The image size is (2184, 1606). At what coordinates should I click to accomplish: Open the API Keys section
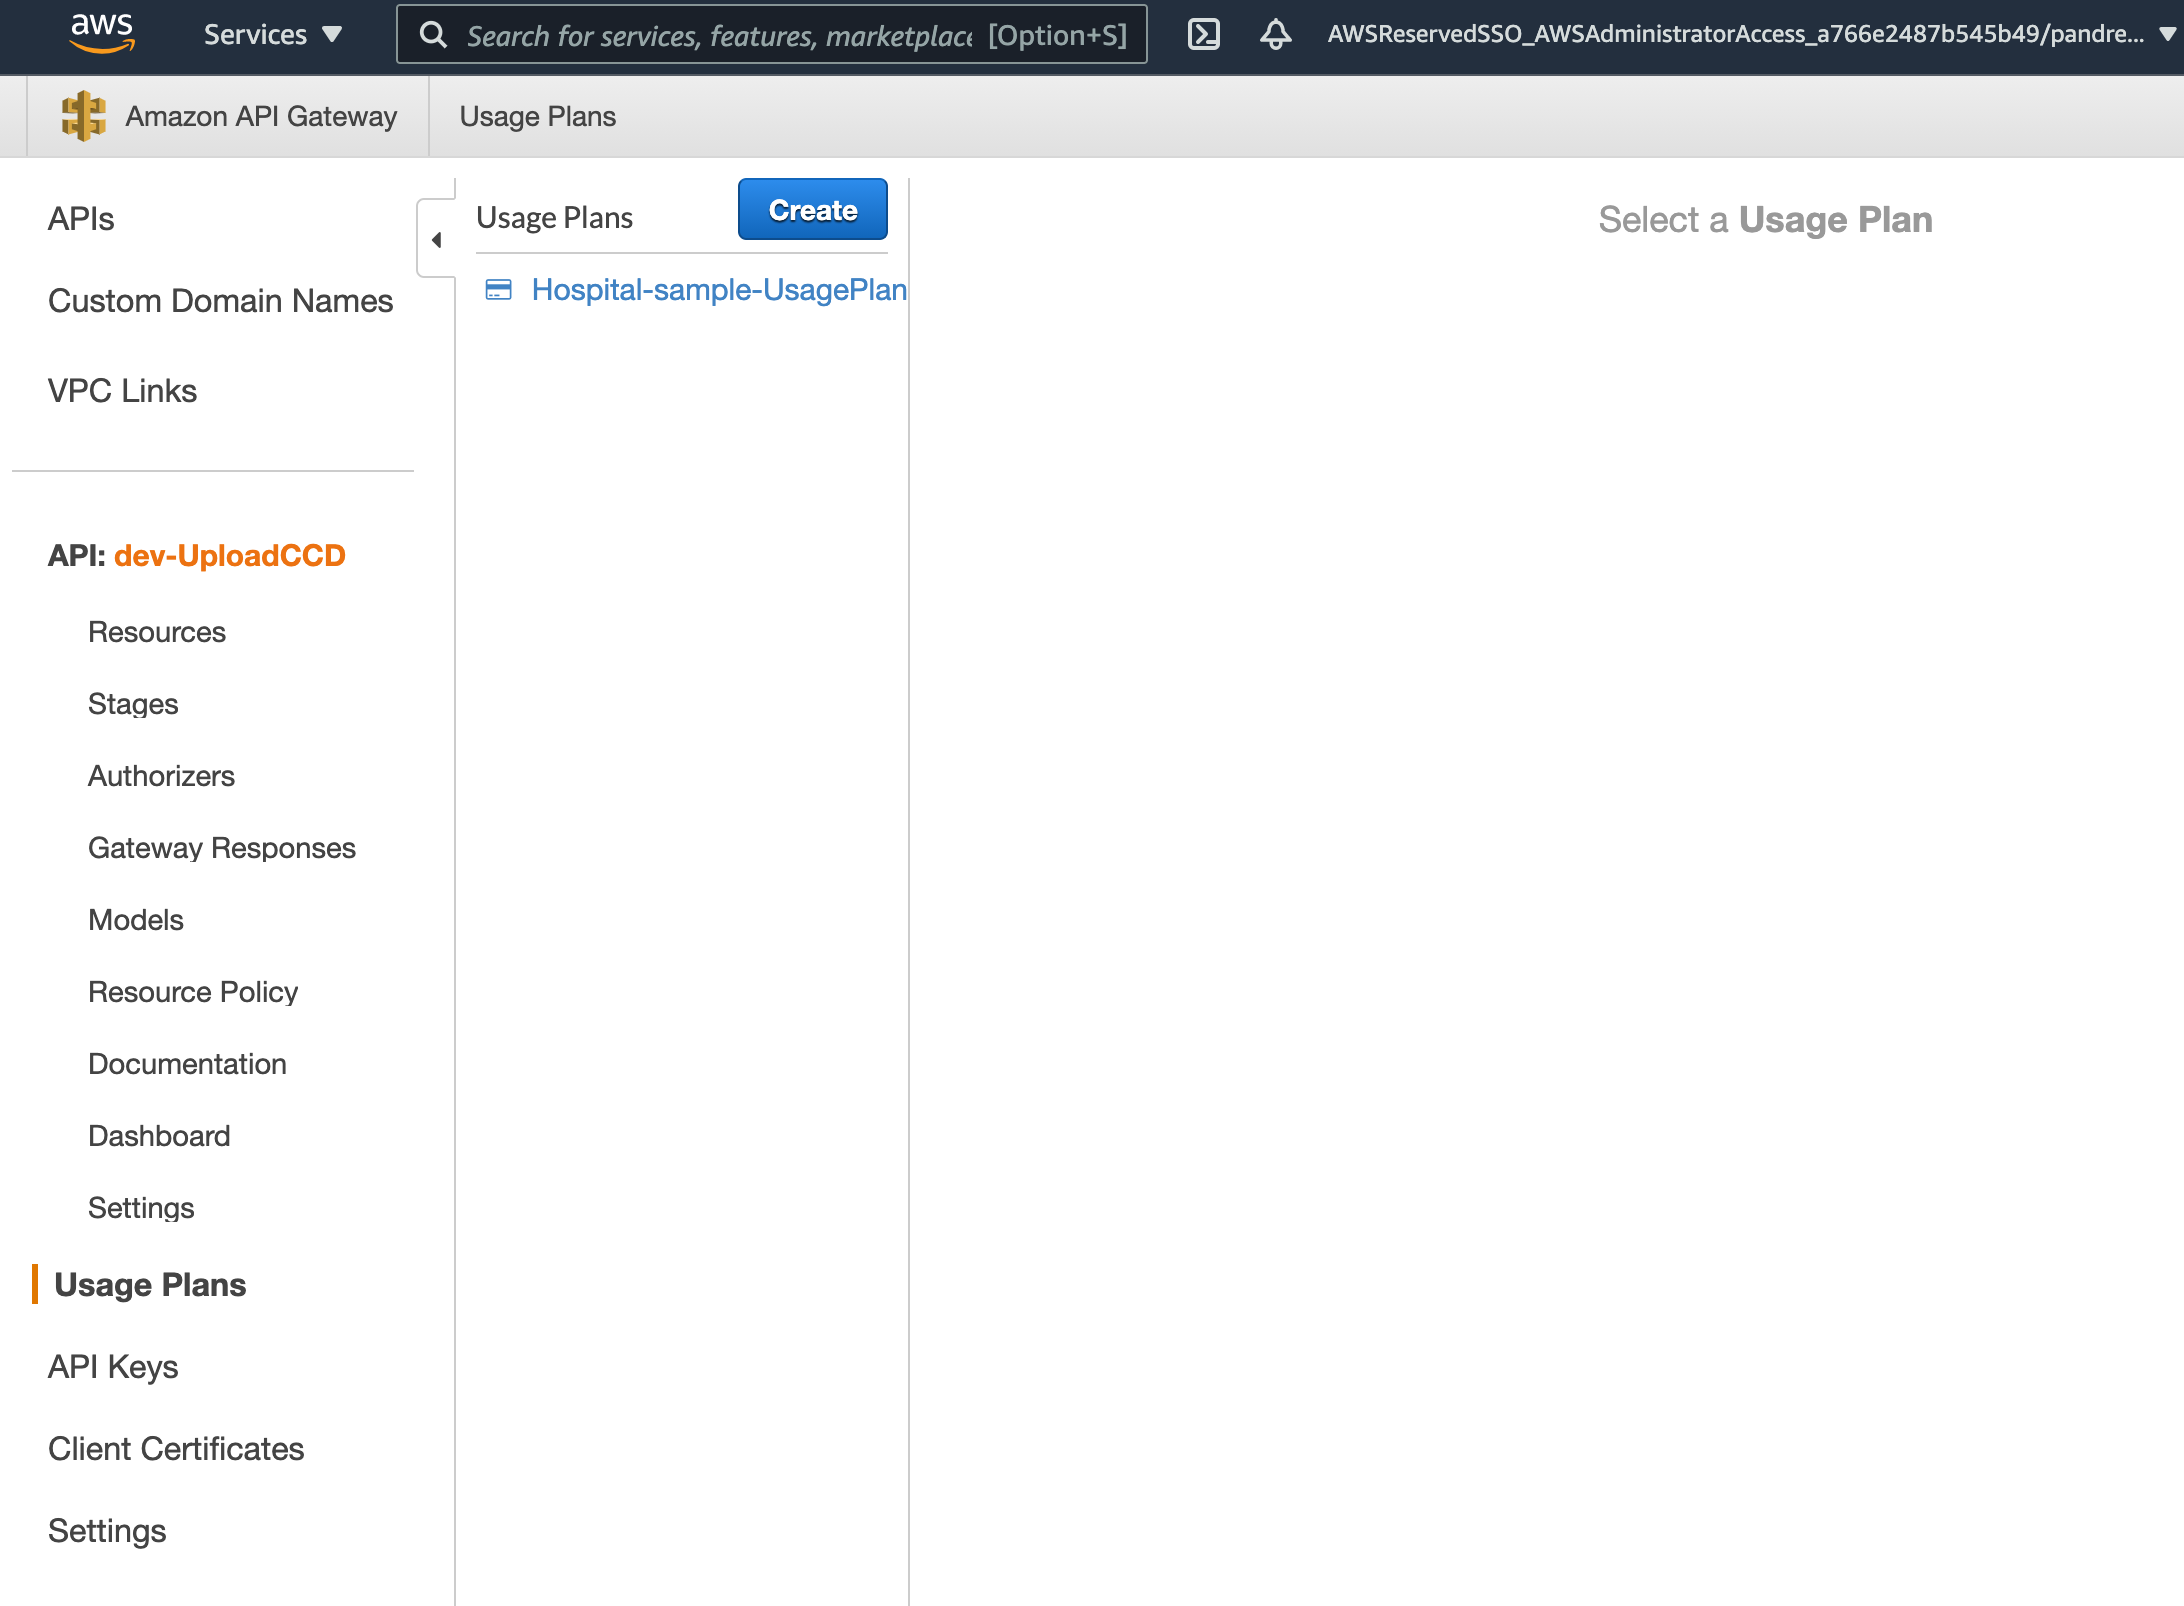[113, 1367]
